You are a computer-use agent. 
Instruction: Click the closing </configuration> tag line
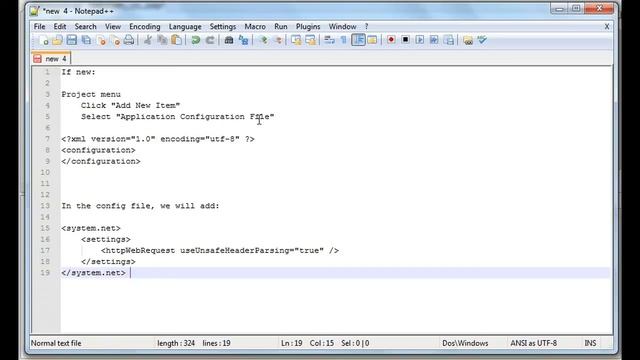coord(101,161)
